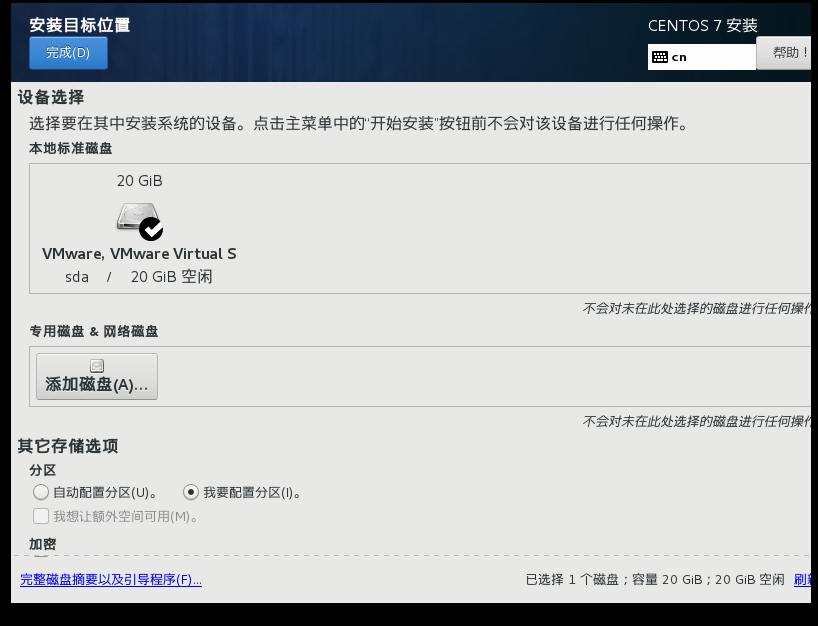This screenshot has height=626, width=818.
Task: Click the 其它存储选项 heading
Action: point(68,446)
